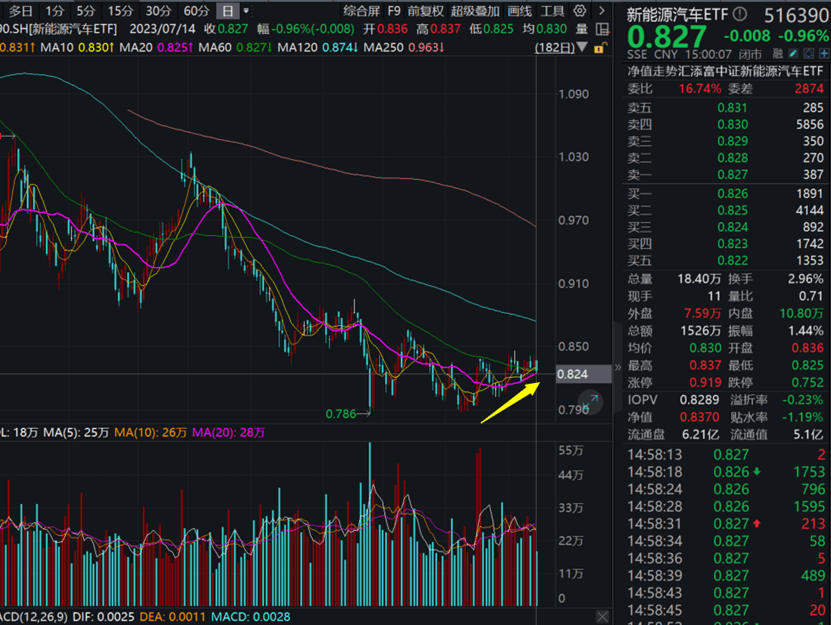The height and width of the screenshot is (625, 831).
Task: Switch to the 60分 timeframe tab
Action: coord(196,11)
